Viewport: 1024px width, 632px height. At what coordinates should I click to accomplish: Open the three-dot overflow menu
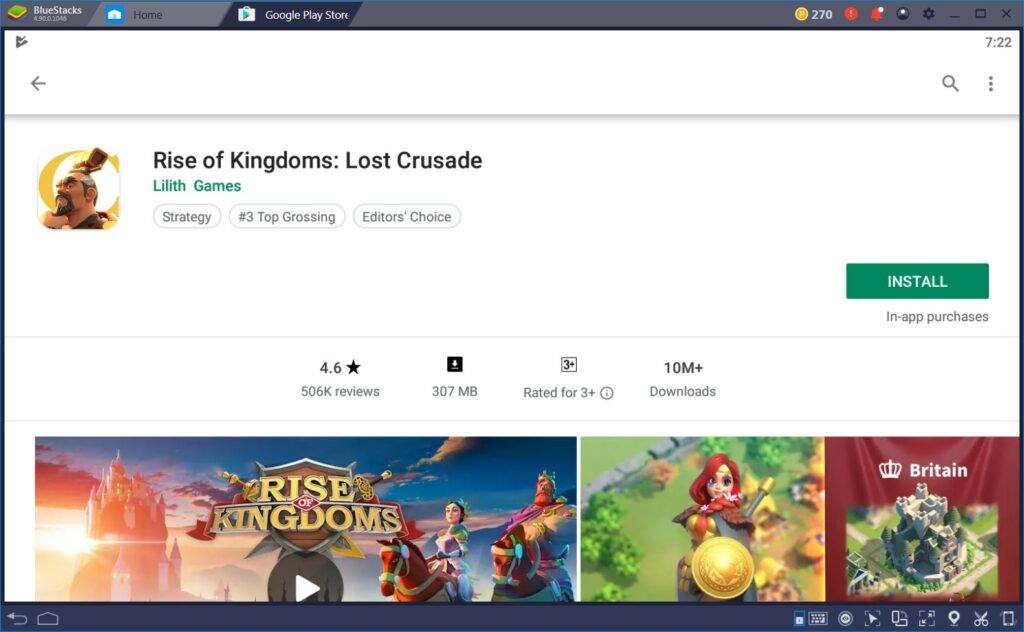[x=991, y=84]
